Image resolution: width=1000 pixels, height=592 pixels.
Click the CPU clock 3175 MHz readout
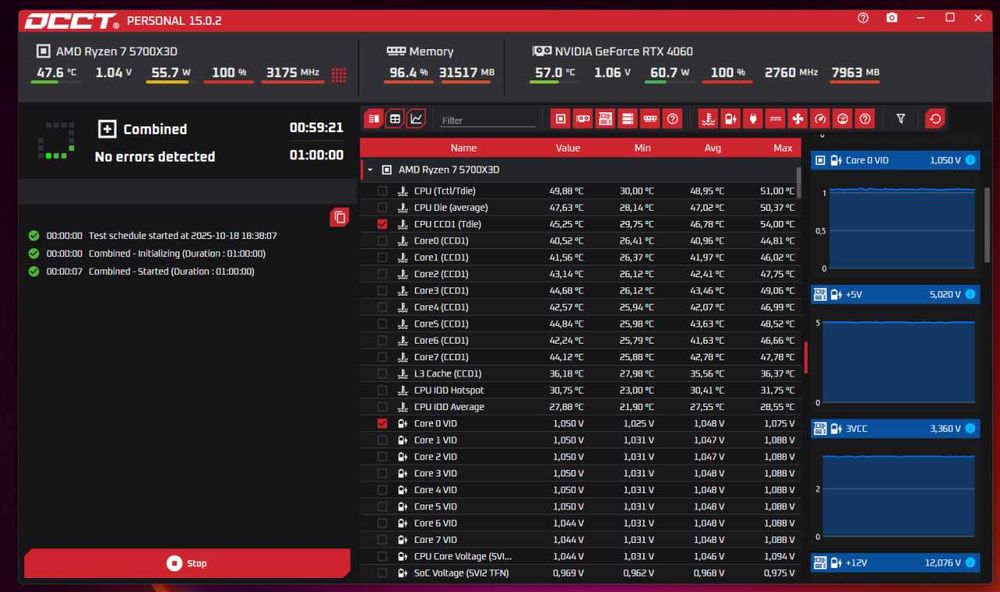[293, 73]
